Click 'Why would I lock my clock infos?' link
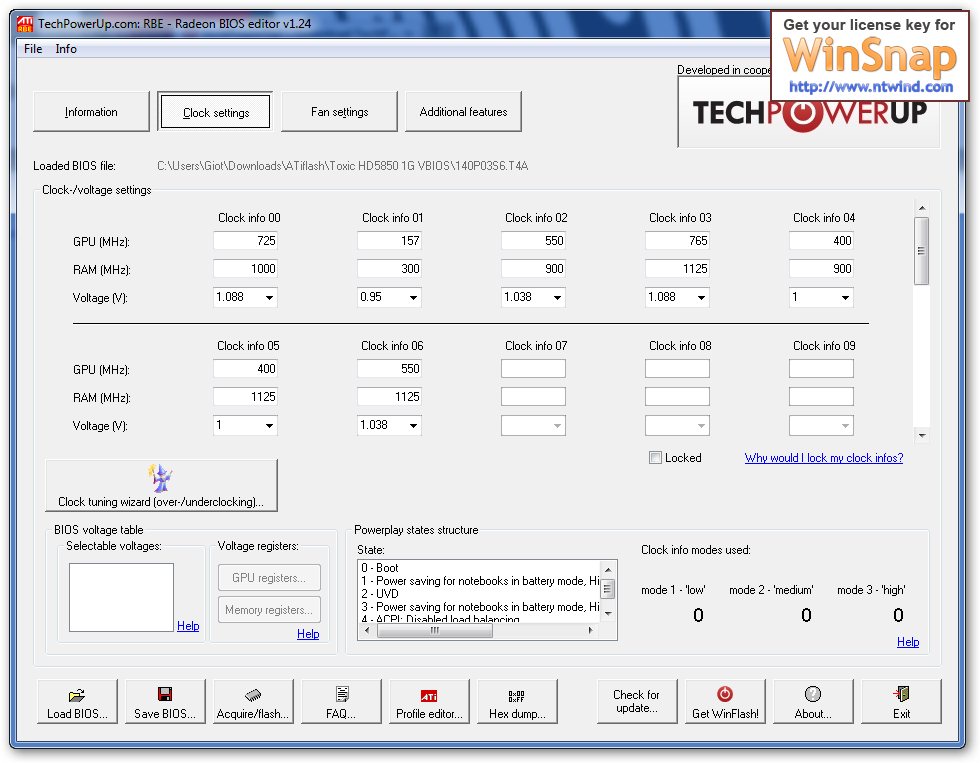 tap(824, 458)
